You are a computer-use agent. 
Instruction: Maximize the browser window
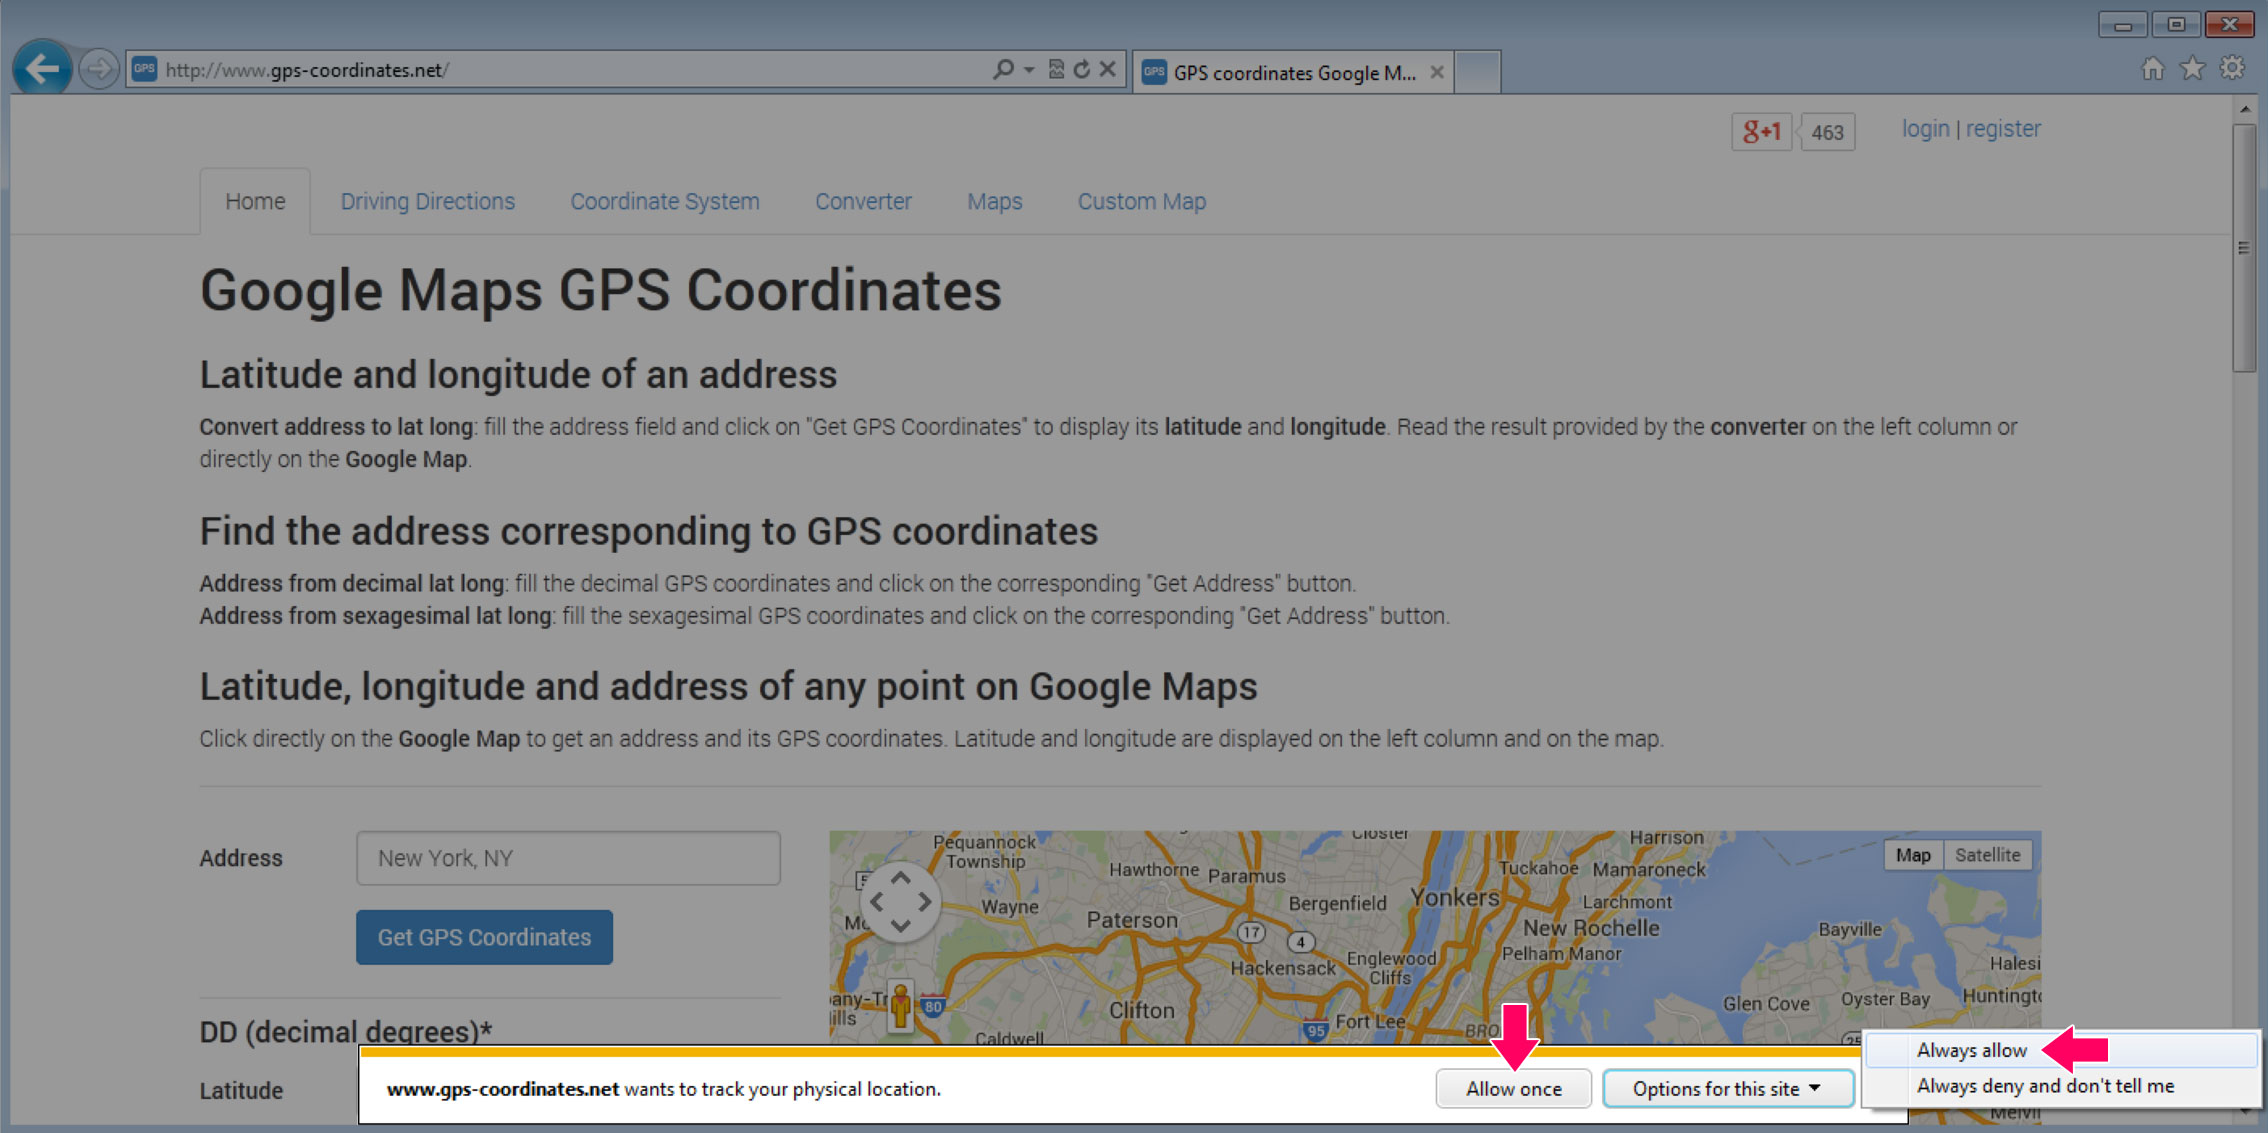click(x=2175, y=24)
